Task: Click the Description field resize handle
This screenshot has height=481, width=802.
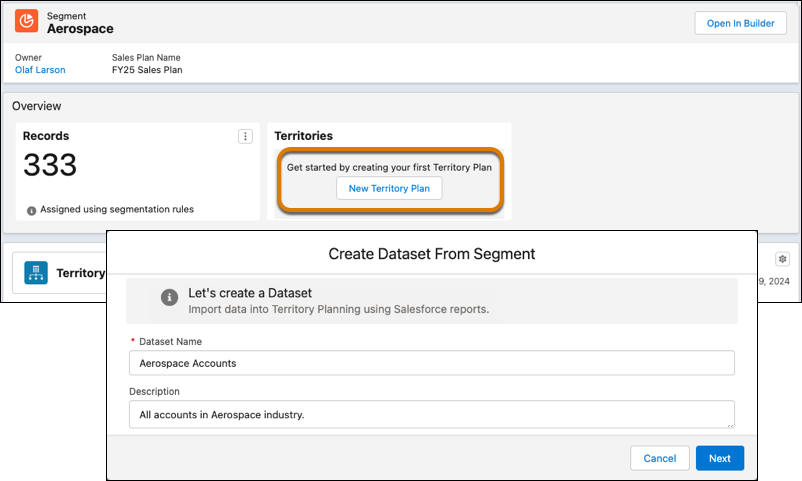Action: pyautogui.click(x=730, y=424)
